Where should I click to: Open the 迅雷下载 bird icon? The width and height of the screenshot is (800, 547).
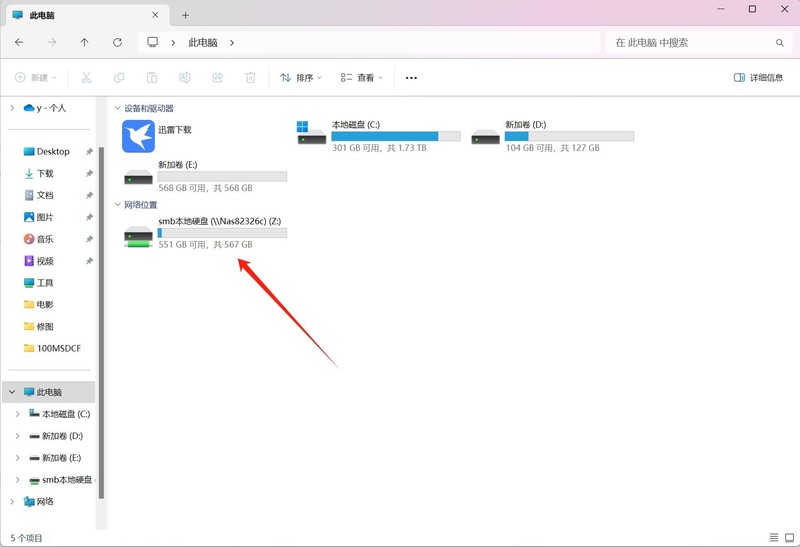[x=138, y=136]
